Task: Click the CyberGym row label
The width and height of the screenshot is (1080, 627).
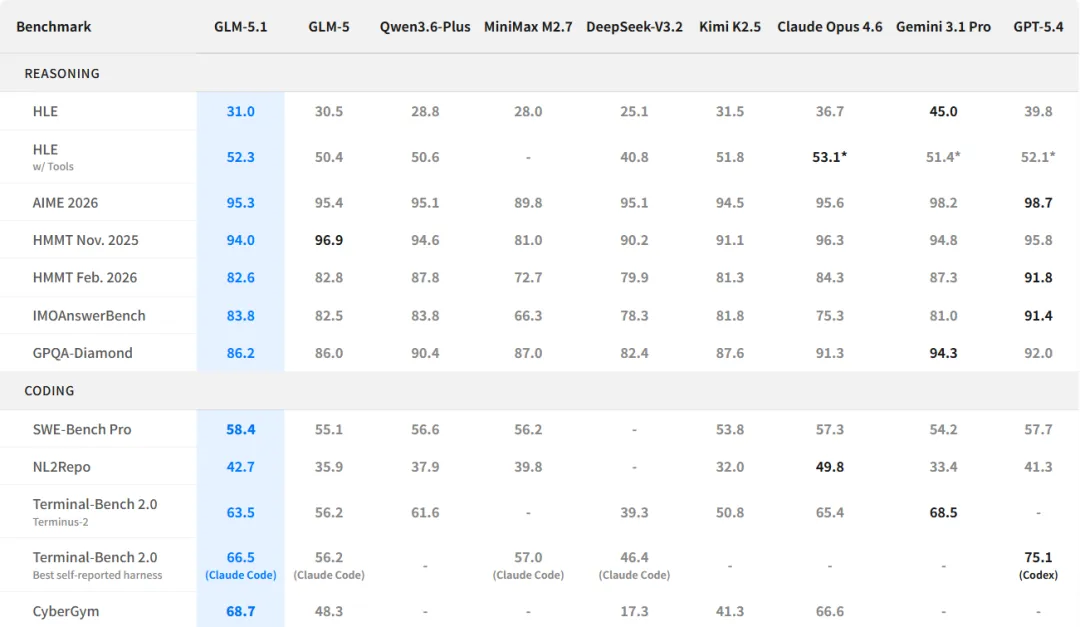Action: 66,611
